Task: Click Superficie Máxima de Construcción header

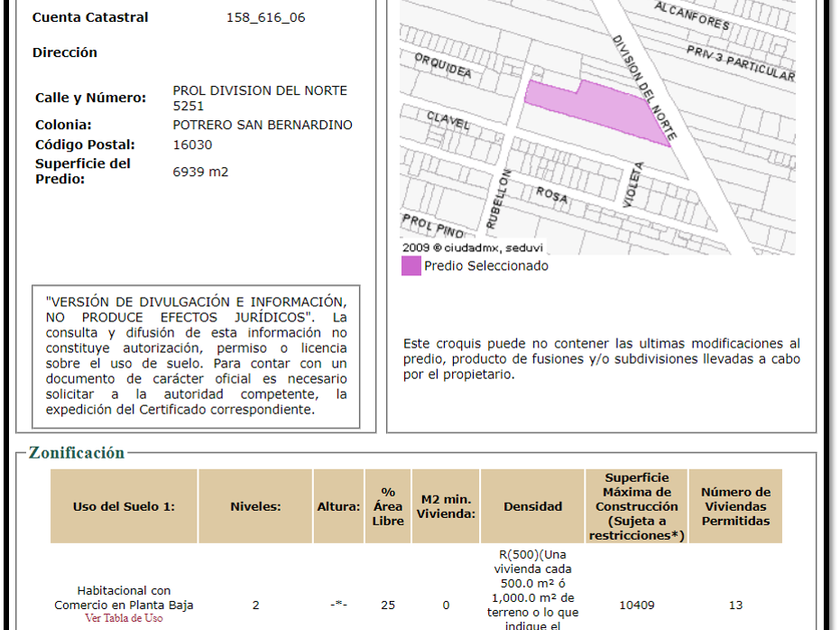Action: pyautogui.click(x=636, y=506)
